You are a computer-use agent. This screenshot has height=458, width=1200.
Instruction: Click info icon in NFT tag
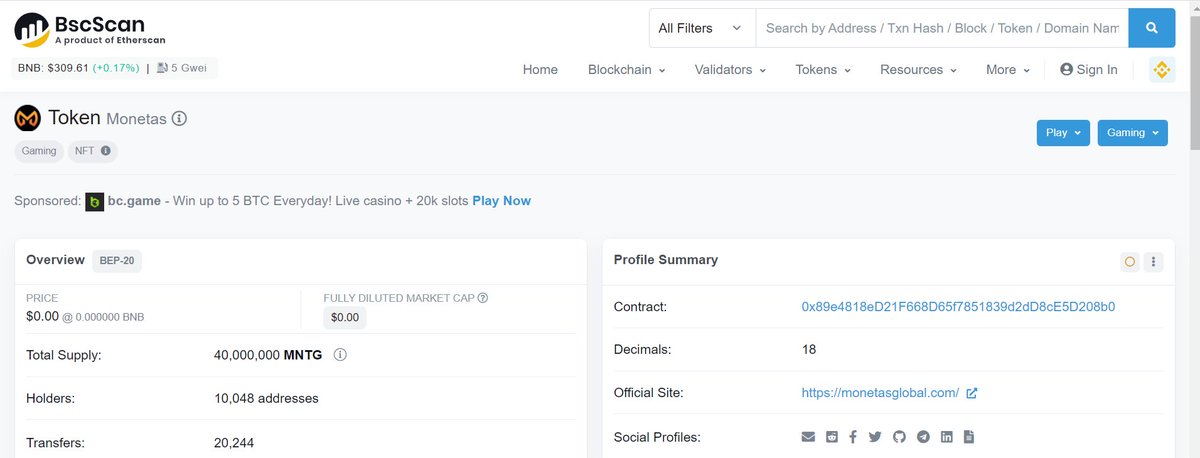[x=106, y=151]
